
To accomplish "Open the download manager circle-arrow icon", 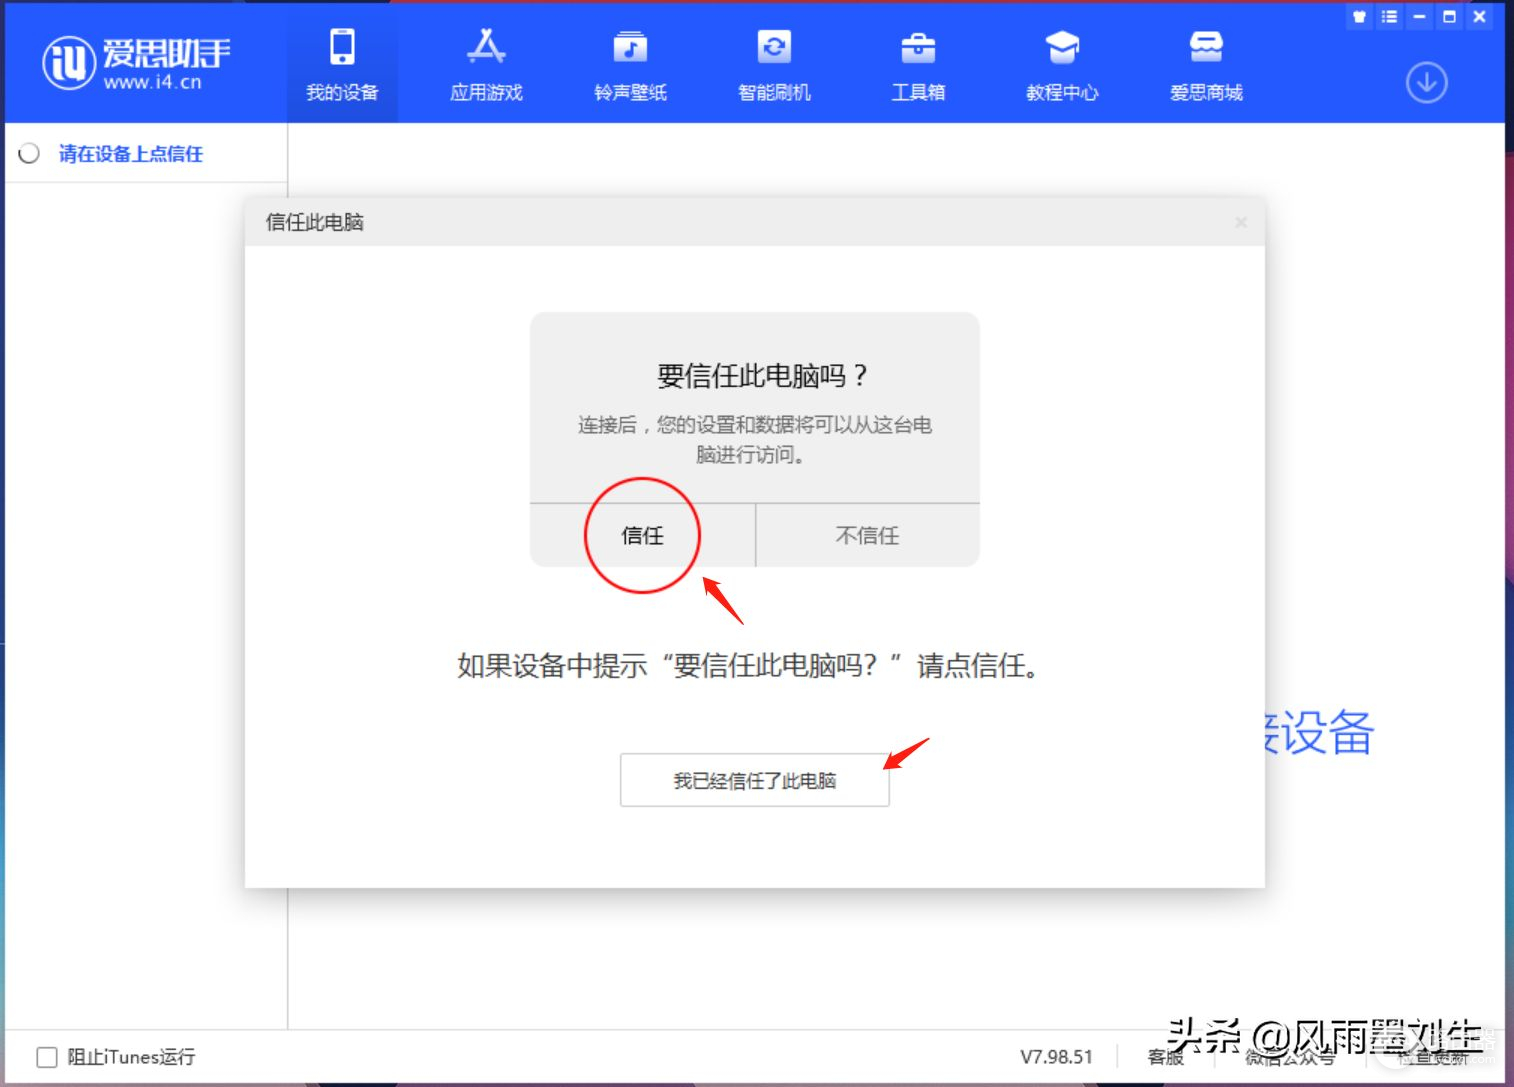I will coord(1426,83).
